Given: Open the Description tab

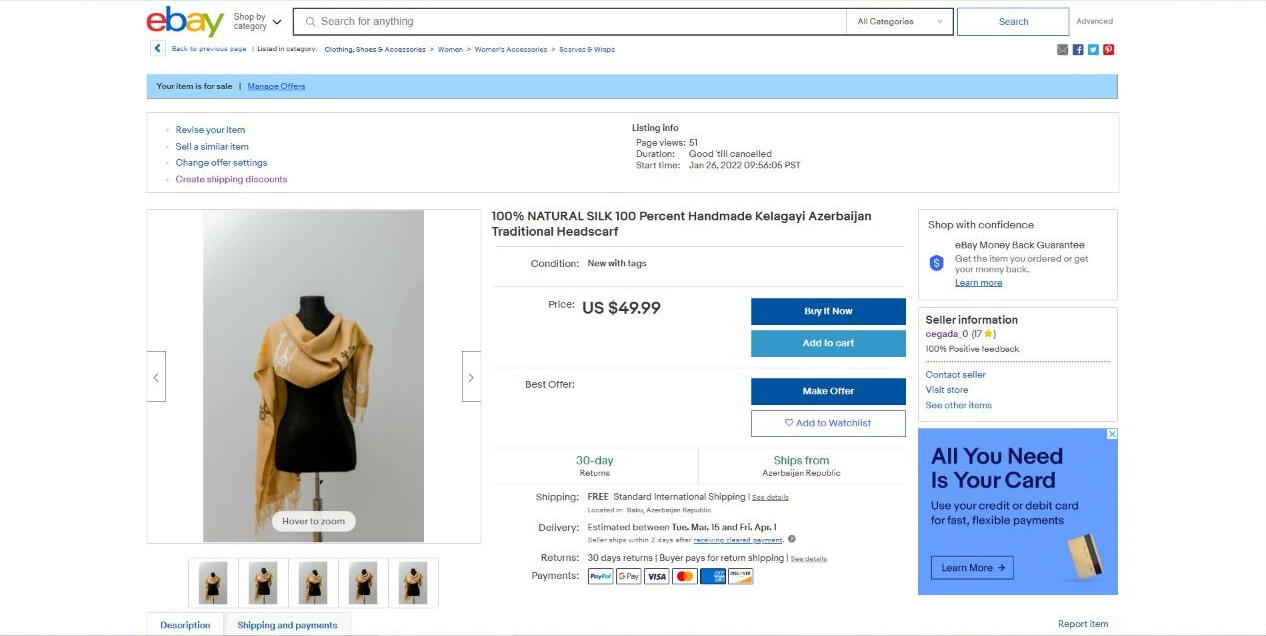Looking at the screenshot, I should pos(185,625).
